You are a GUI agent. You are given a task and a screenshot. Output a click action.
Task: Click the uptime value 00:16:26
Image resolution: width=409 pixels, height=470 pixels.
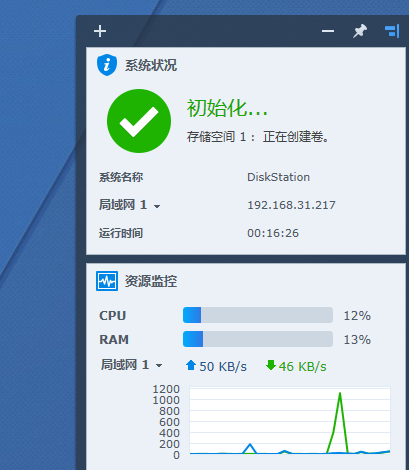click(x=273, y=233)
